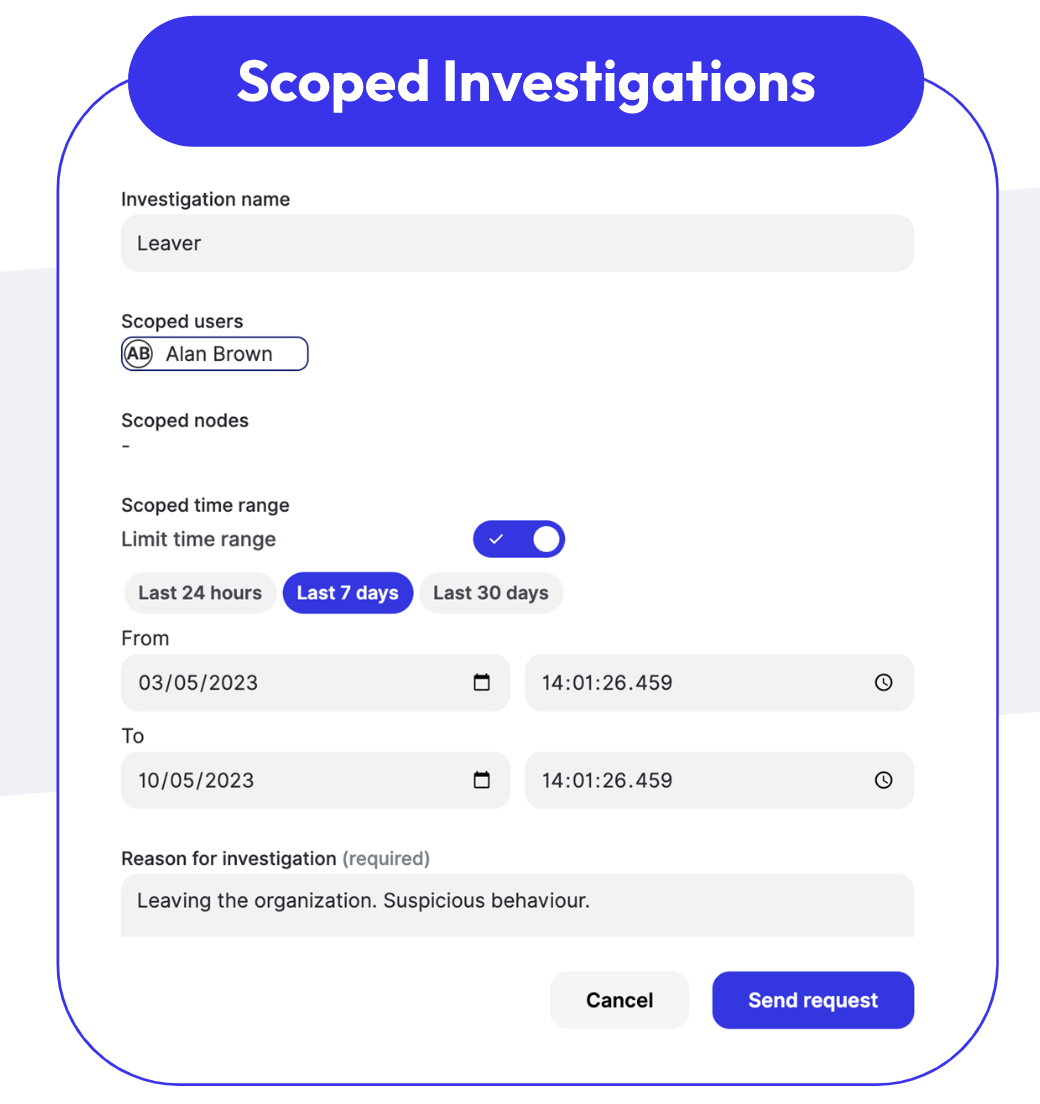This screenshot has height=1104, width=1040.
Task: Click the Investigation name field containing Leaver
Action: tap(517, 243)
